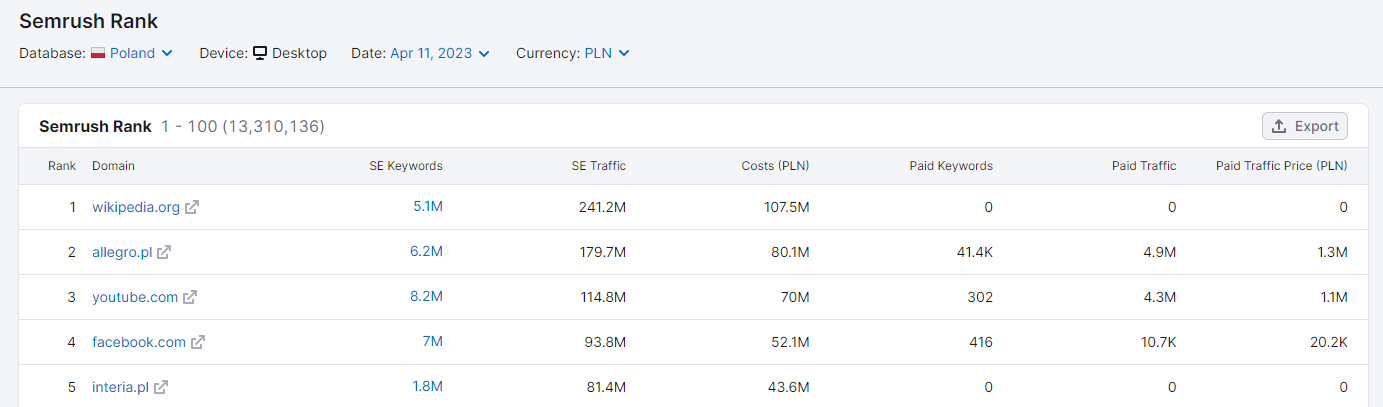Click the Desktop monitor icon
The width and height of the screenshot is (1383, 407).
(x=260, y=53)
